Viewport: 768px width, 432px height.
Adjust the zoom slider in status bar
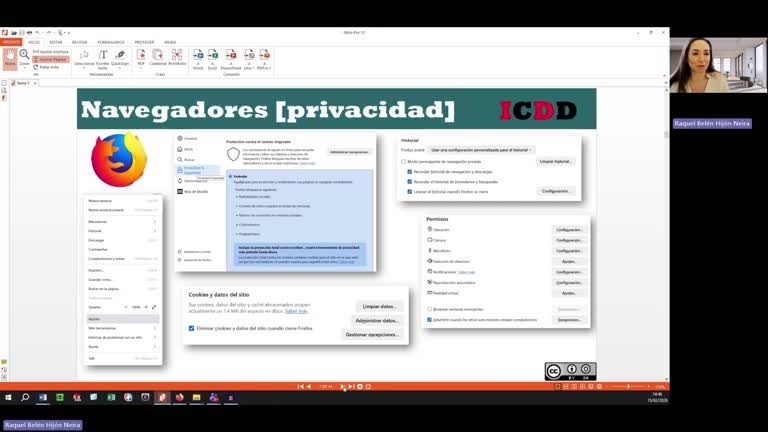pos(628,386)
